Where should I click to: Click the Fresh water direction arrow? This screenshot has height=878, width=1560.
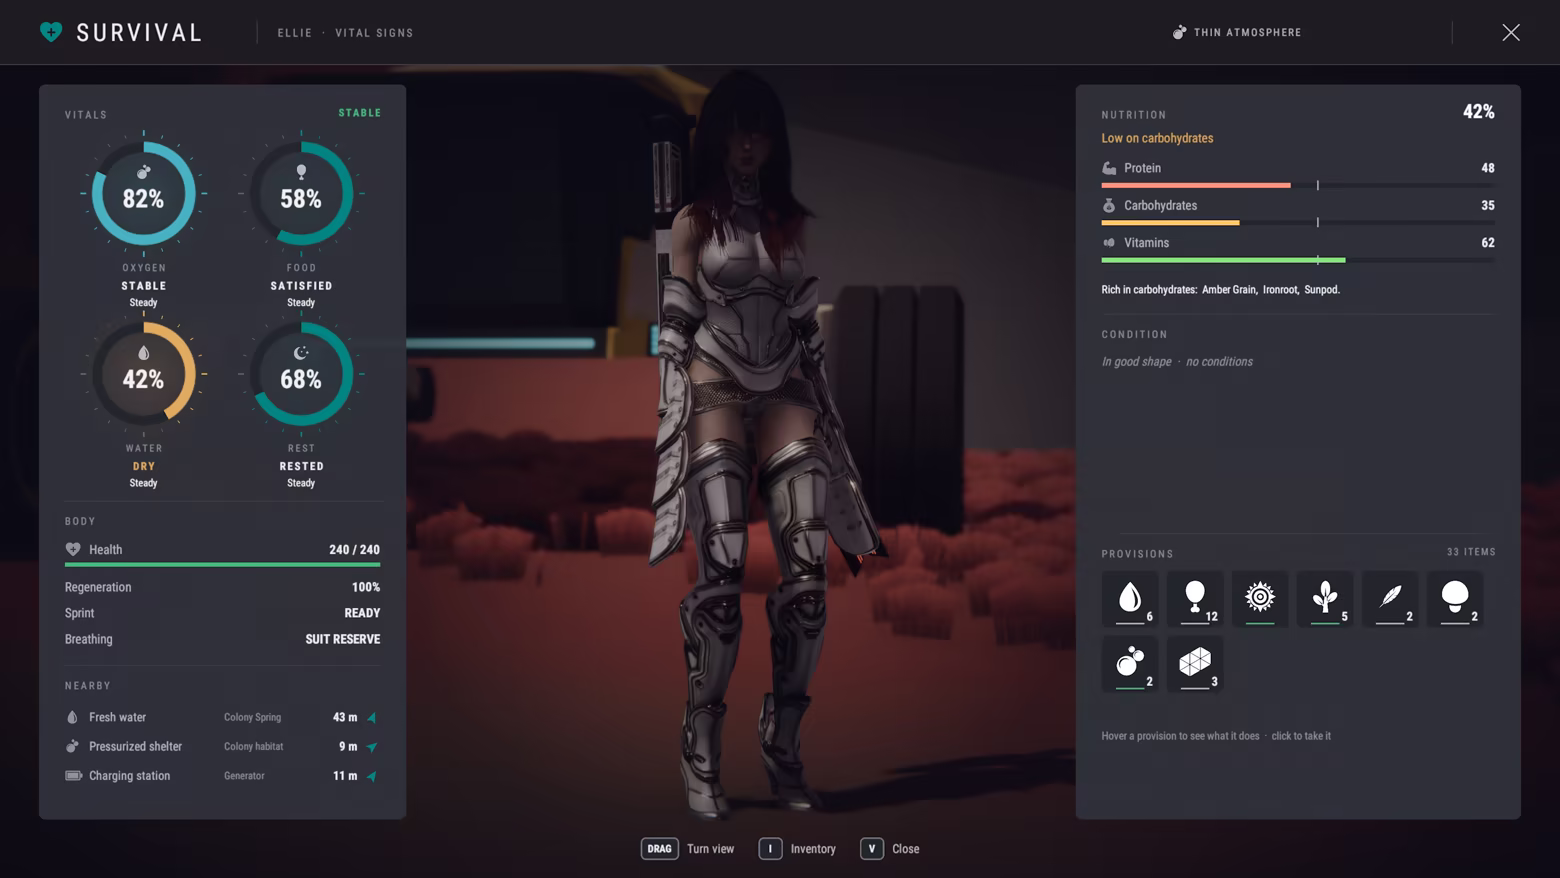(372, 717)
